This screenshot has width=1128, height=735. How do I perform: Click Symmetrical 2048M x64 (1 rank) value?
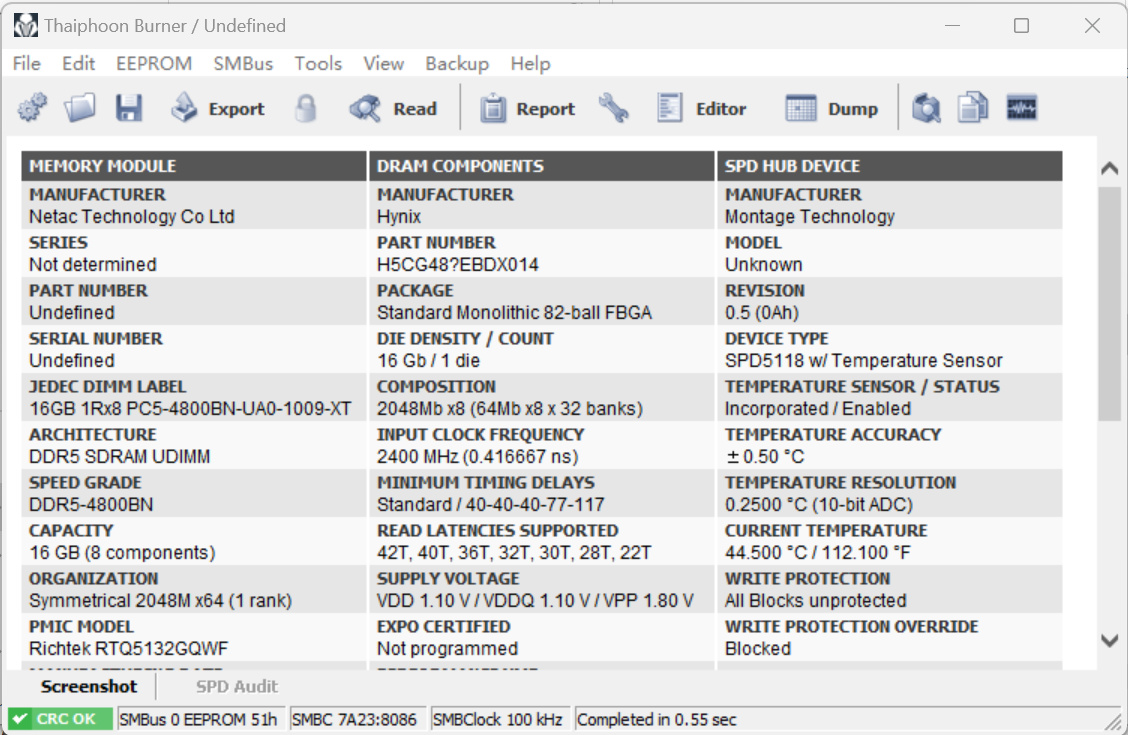tap(160, 601)
